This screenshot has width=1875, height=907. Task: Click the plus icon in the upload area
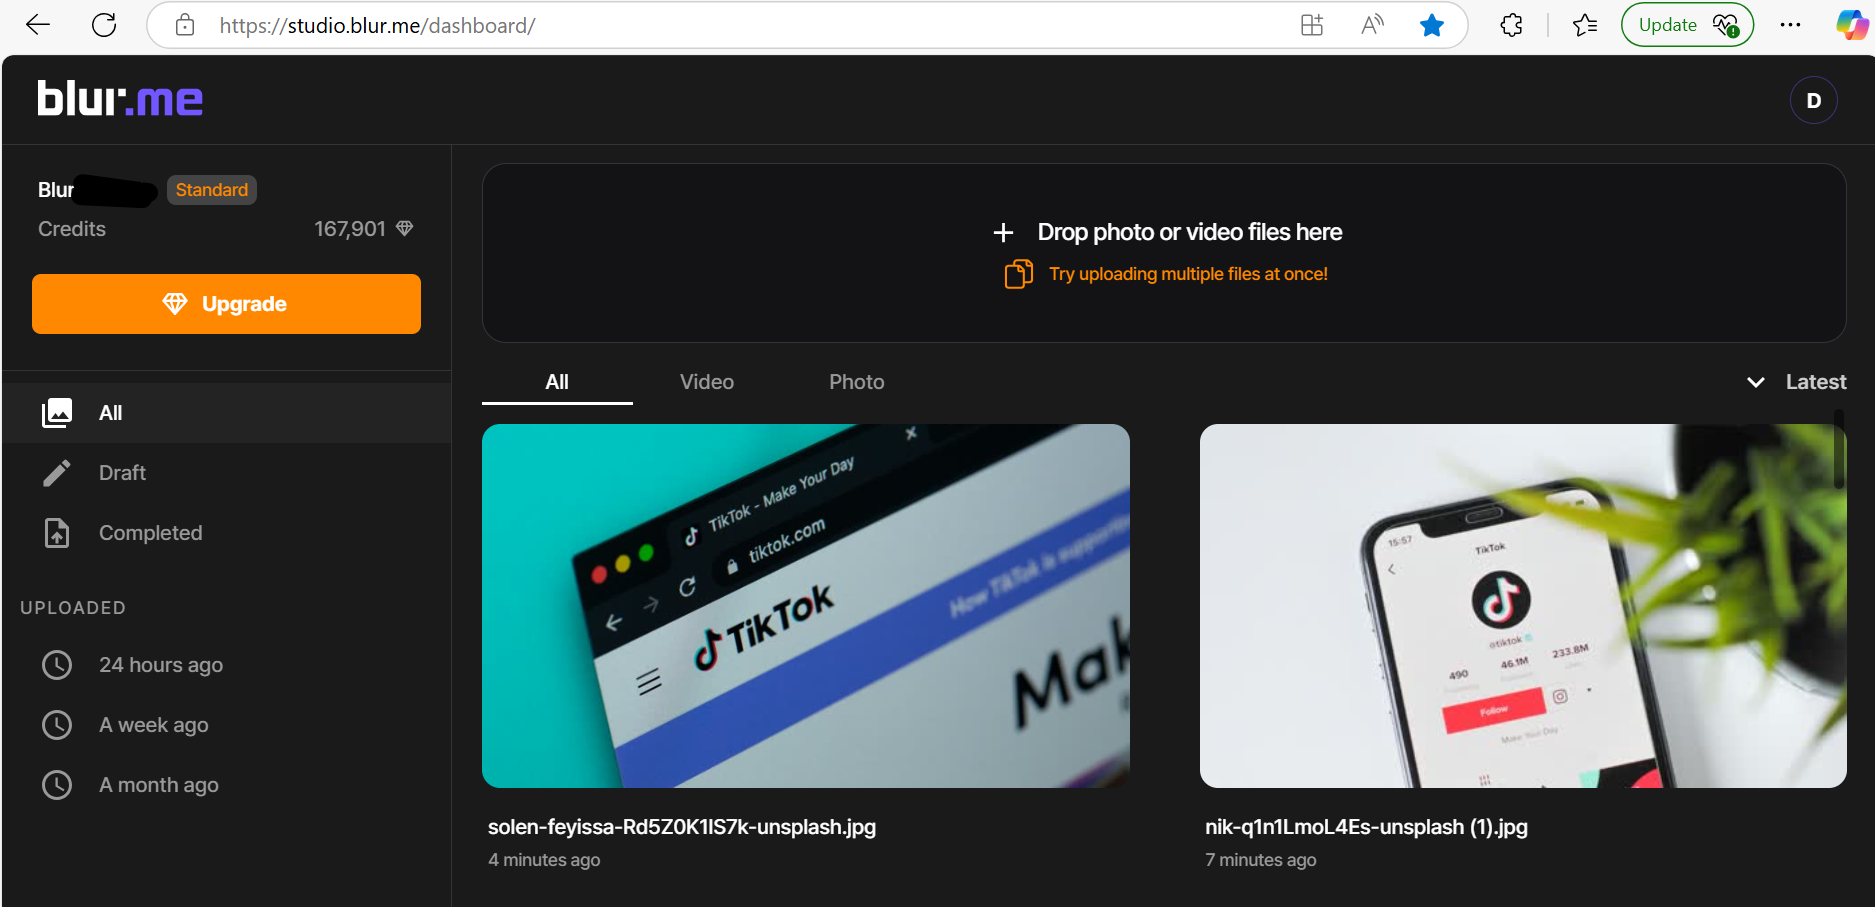coord(1003,233)
